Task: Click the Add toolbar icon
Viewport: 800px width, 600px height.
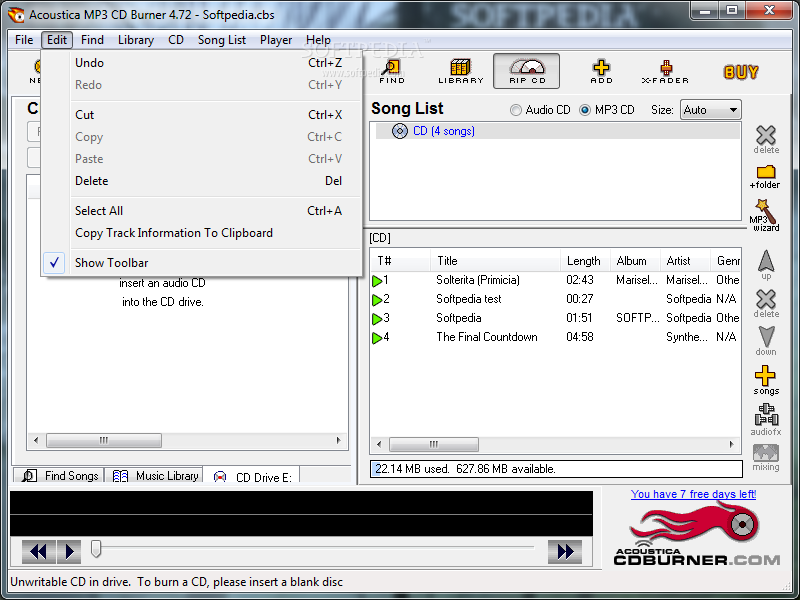Action: tap(601, 71)
